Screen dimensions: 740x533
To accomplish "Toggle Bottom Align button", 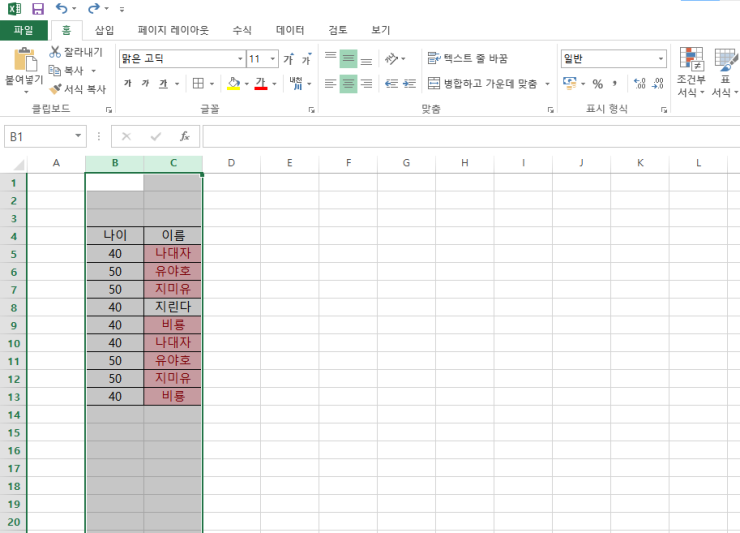I will click(x=366, y=59).
